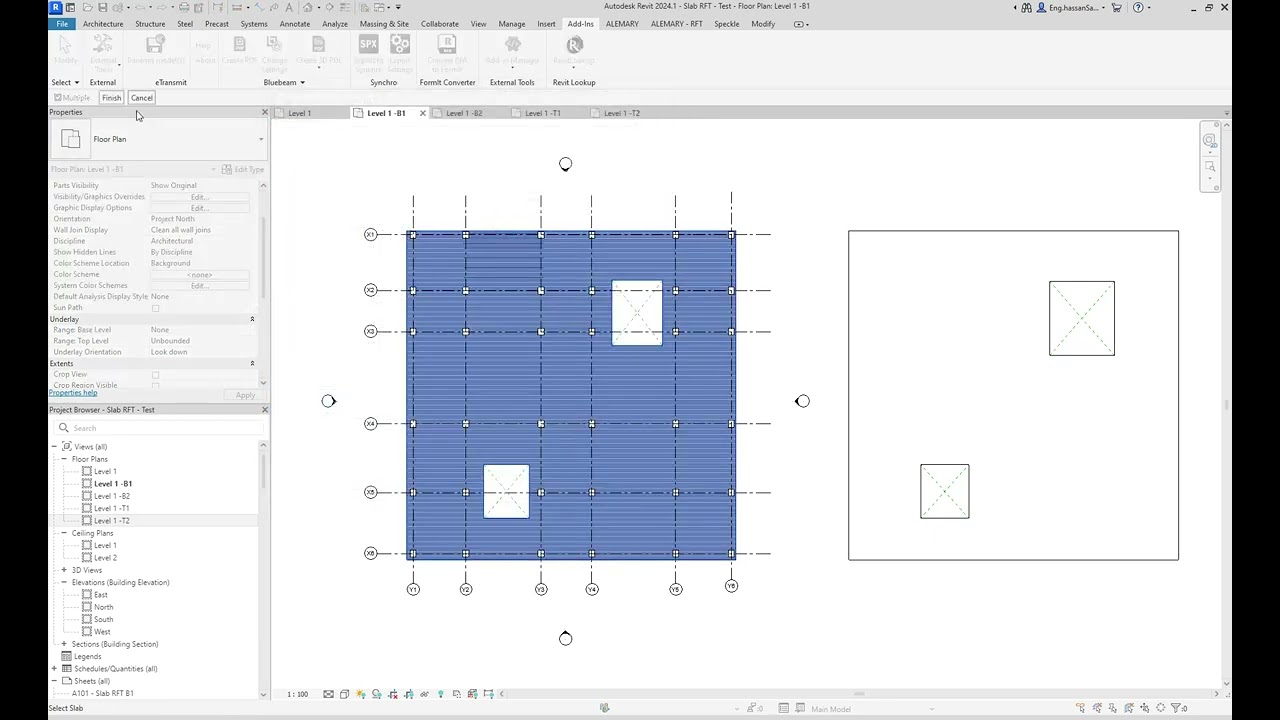This screenshot has height=720, width=1280.
Task: Click the navigation wheel icon in the view
Action: coord(1210,141)
